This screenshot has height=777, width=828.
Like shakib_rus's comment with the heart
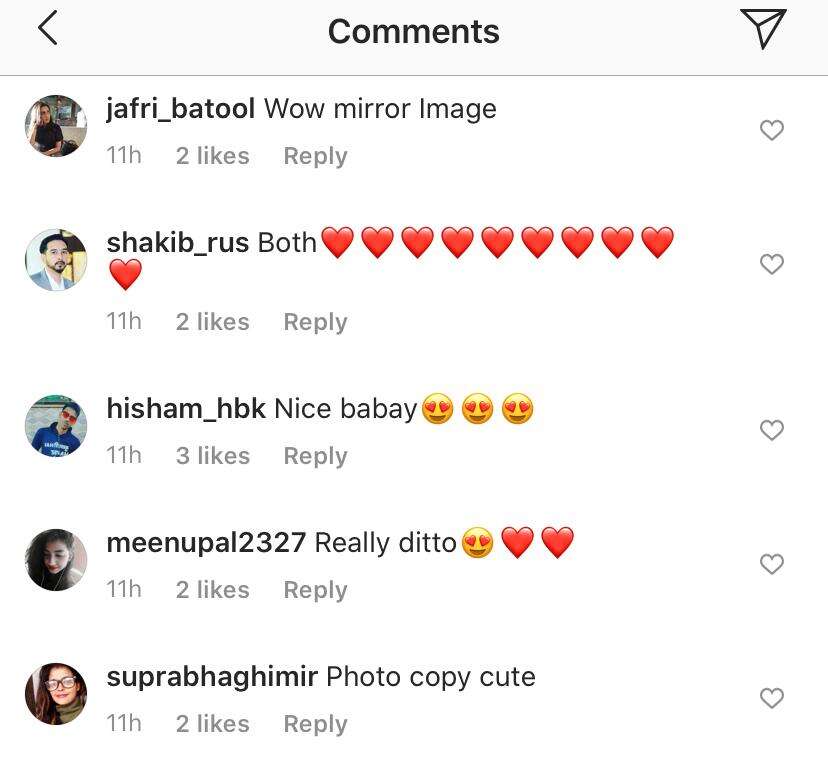pos(772,264)
